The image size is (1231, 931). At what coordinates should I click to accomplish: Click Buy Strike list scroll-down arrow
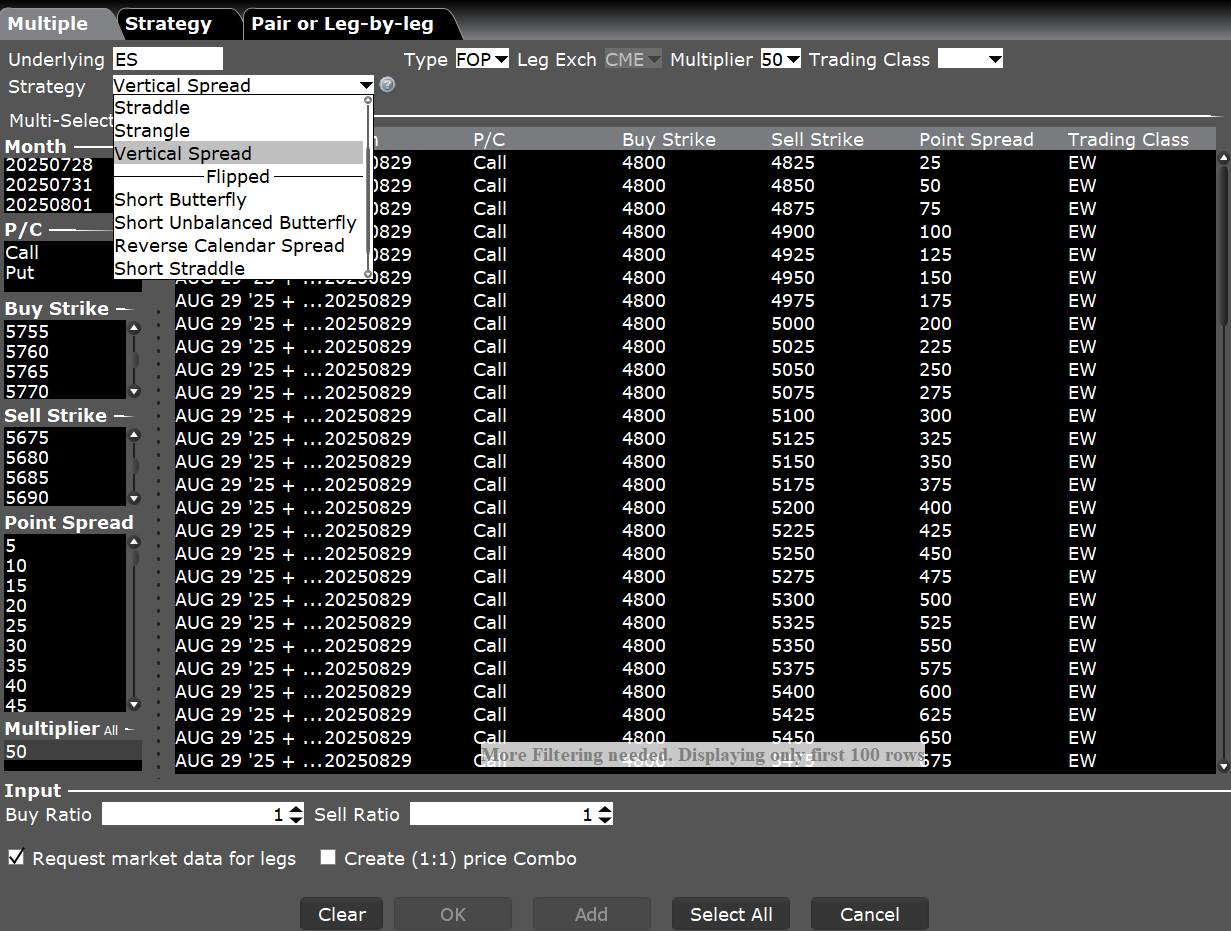[134, 391]
